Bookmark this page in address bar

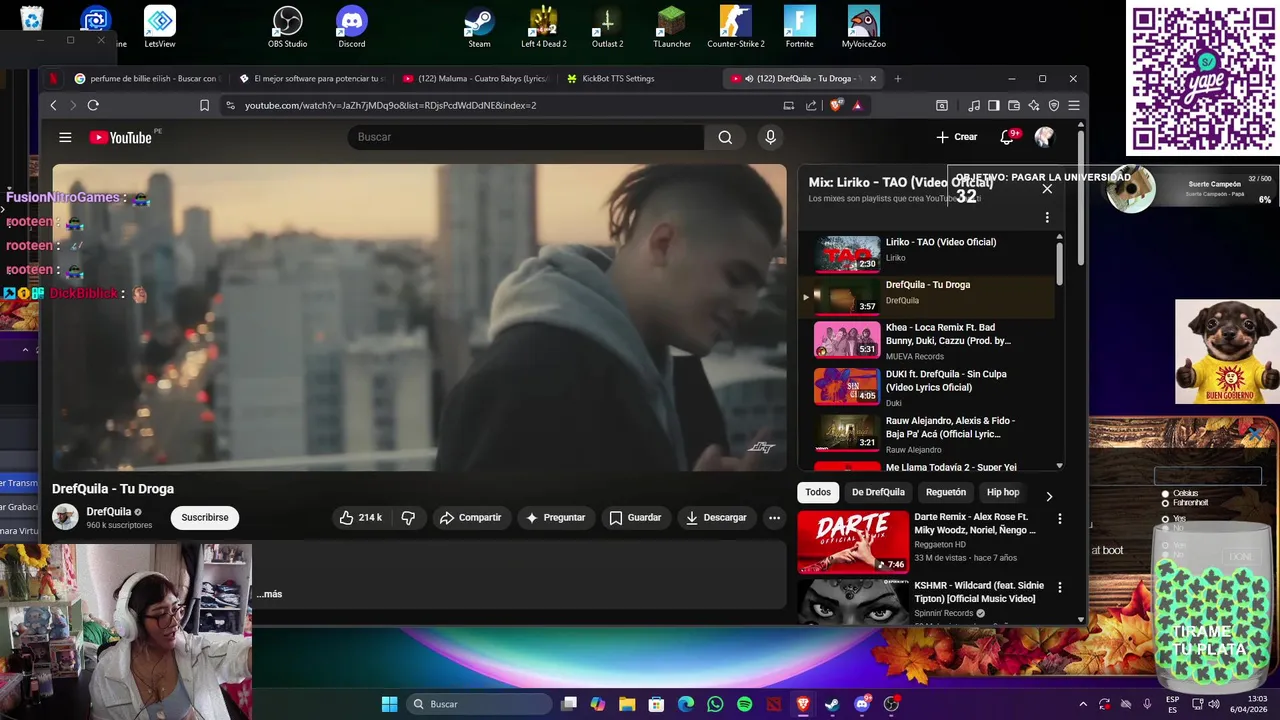pos(204,105)
